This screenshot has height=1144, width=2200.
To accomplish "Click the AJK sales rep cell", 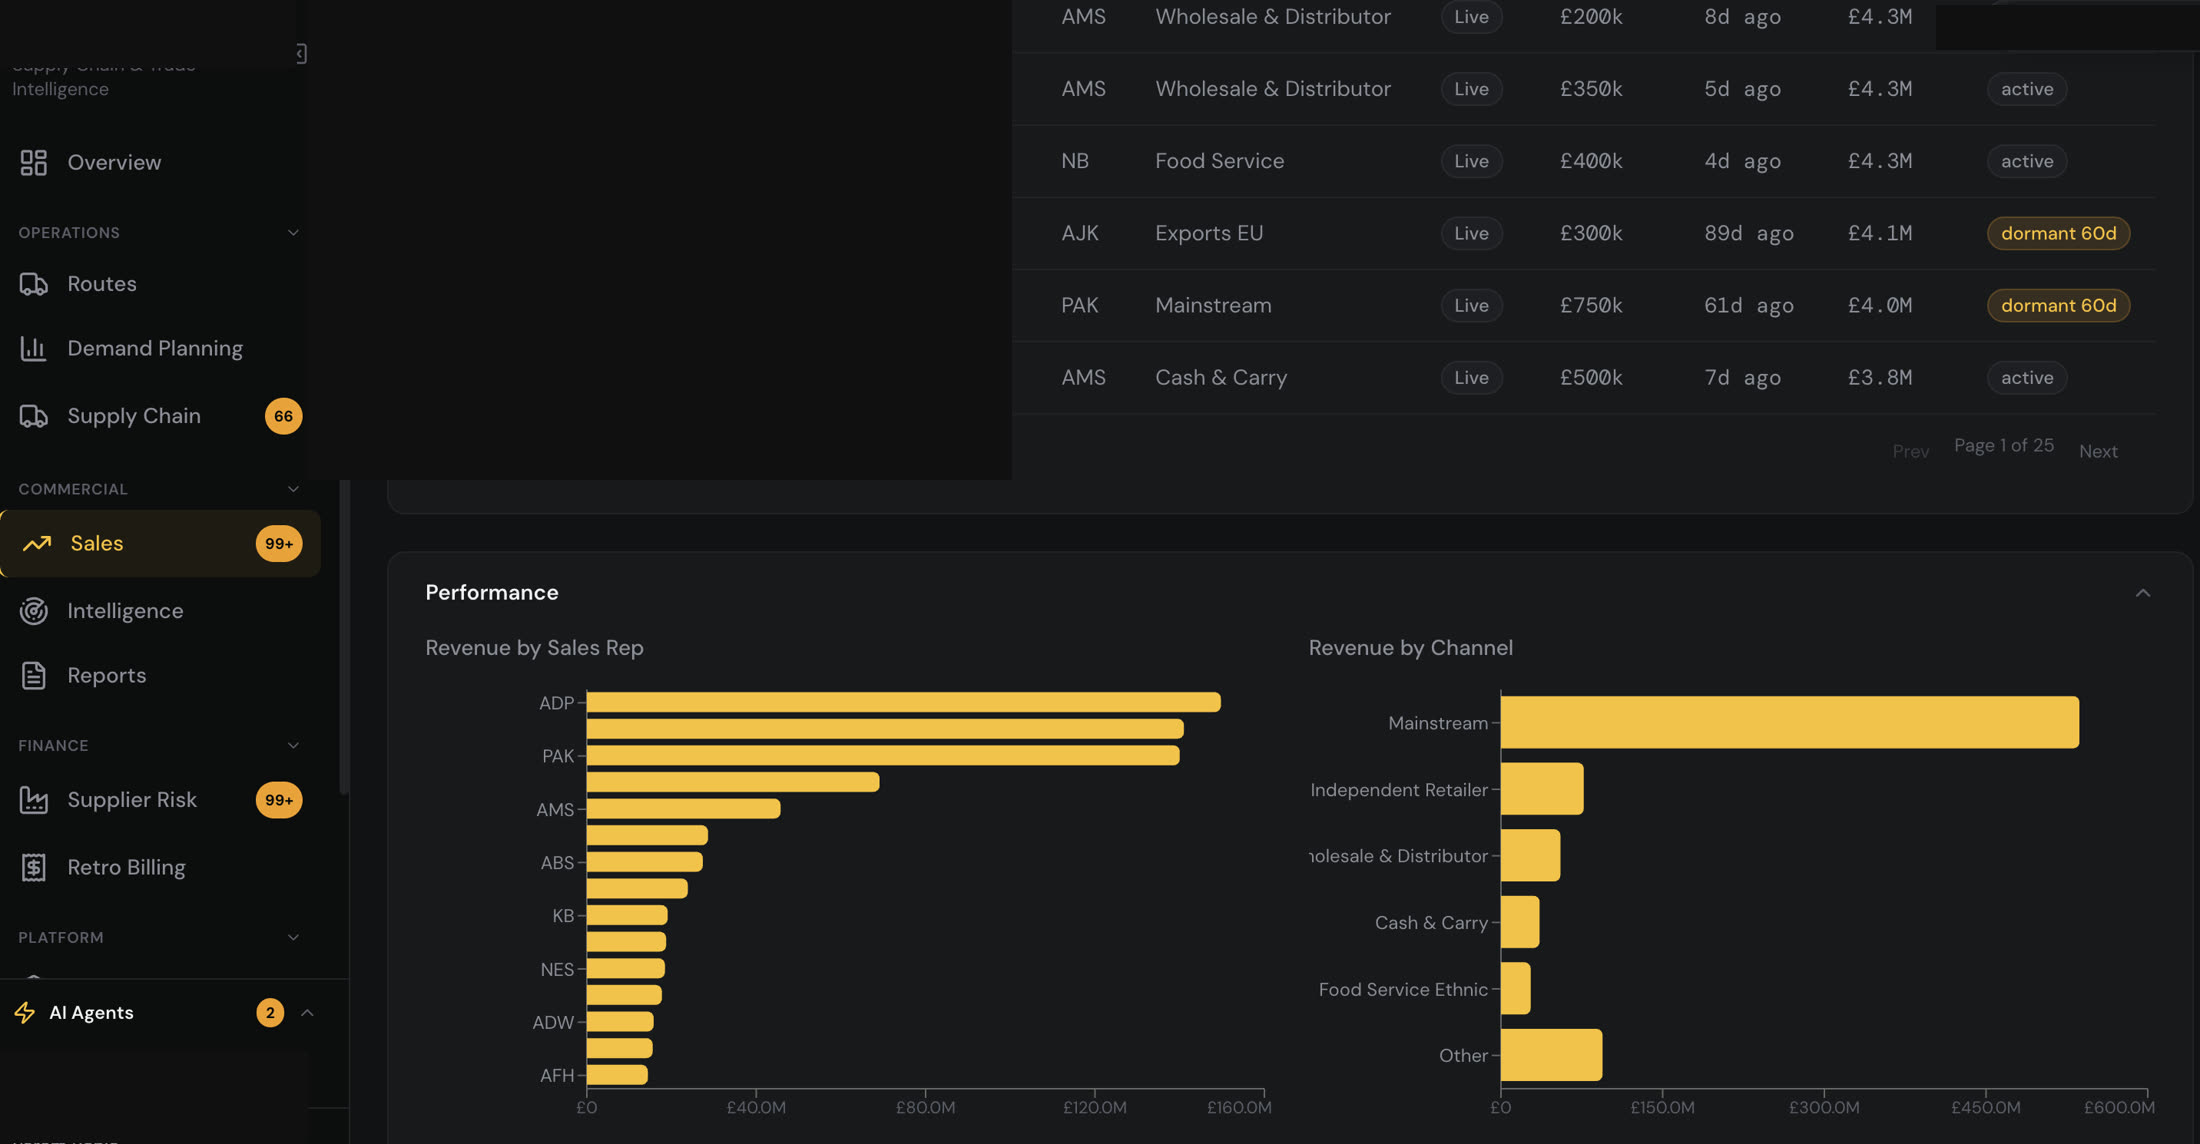I will click(1079, 233).
